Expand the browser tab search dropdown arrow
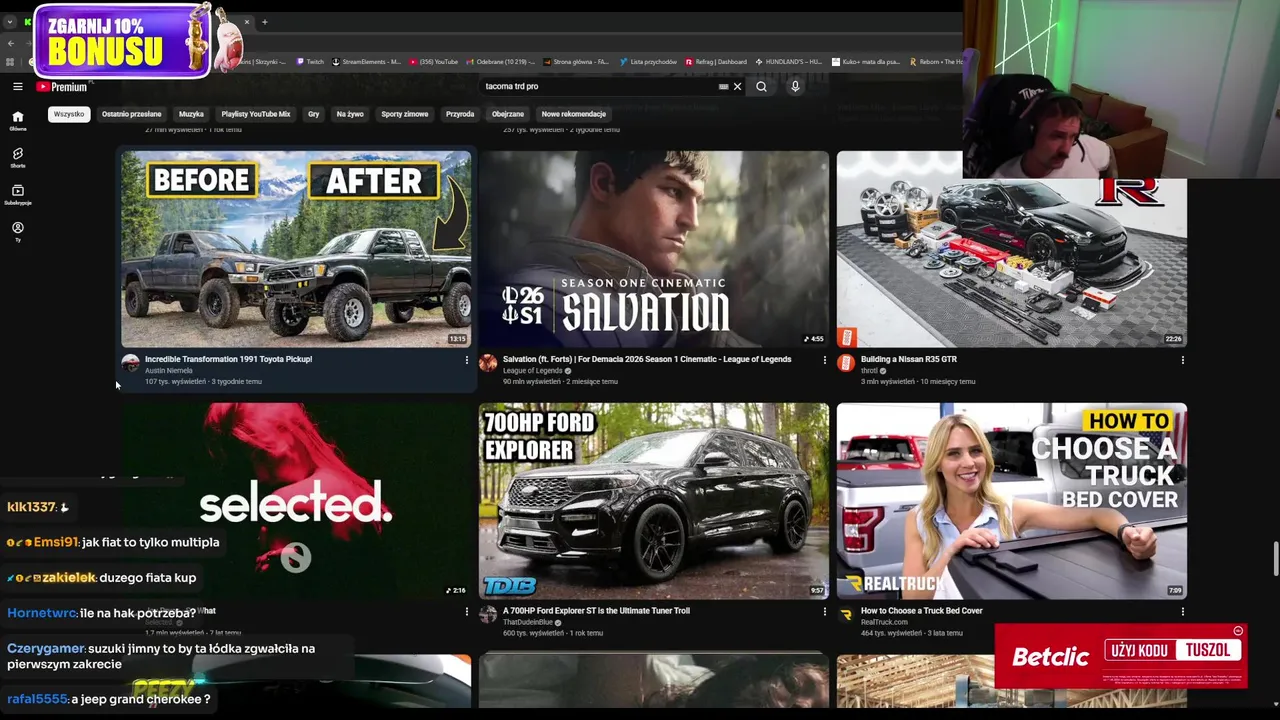Viewport: 1280px width, 720px height. point(9,22)
